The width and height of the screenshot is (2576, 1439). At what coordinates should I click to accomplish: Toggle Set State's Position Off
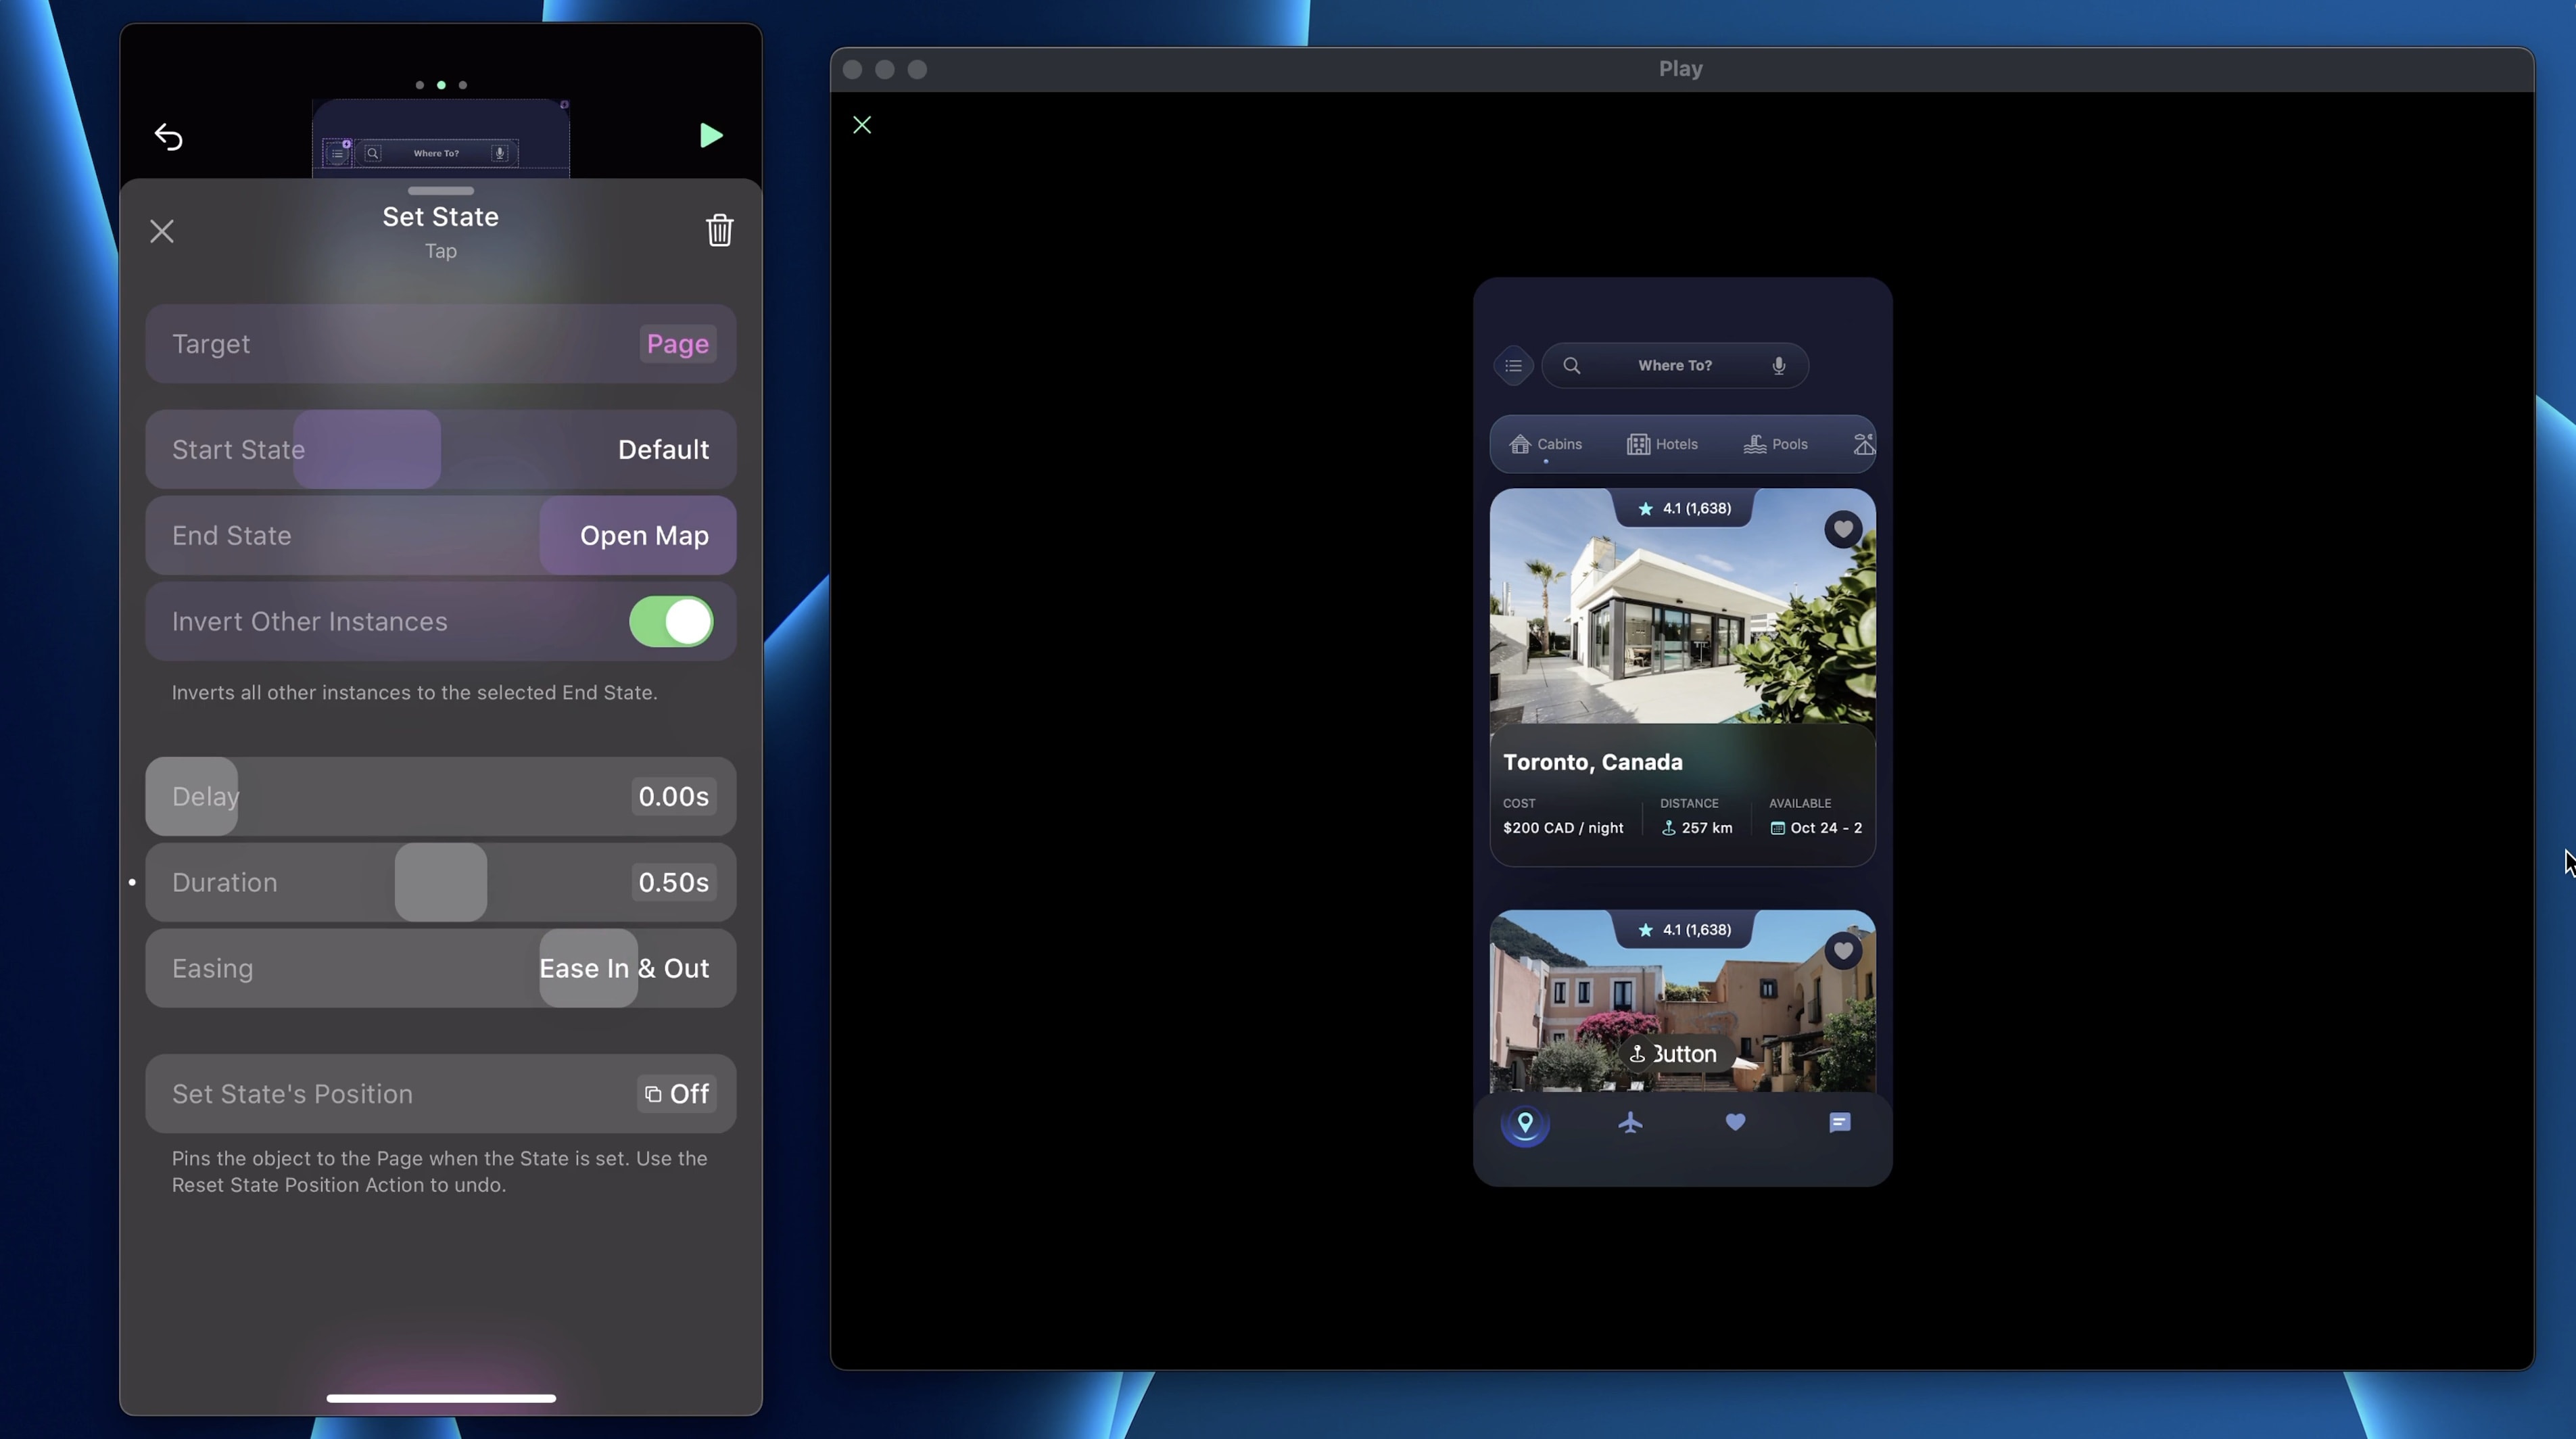[677, 1094]
